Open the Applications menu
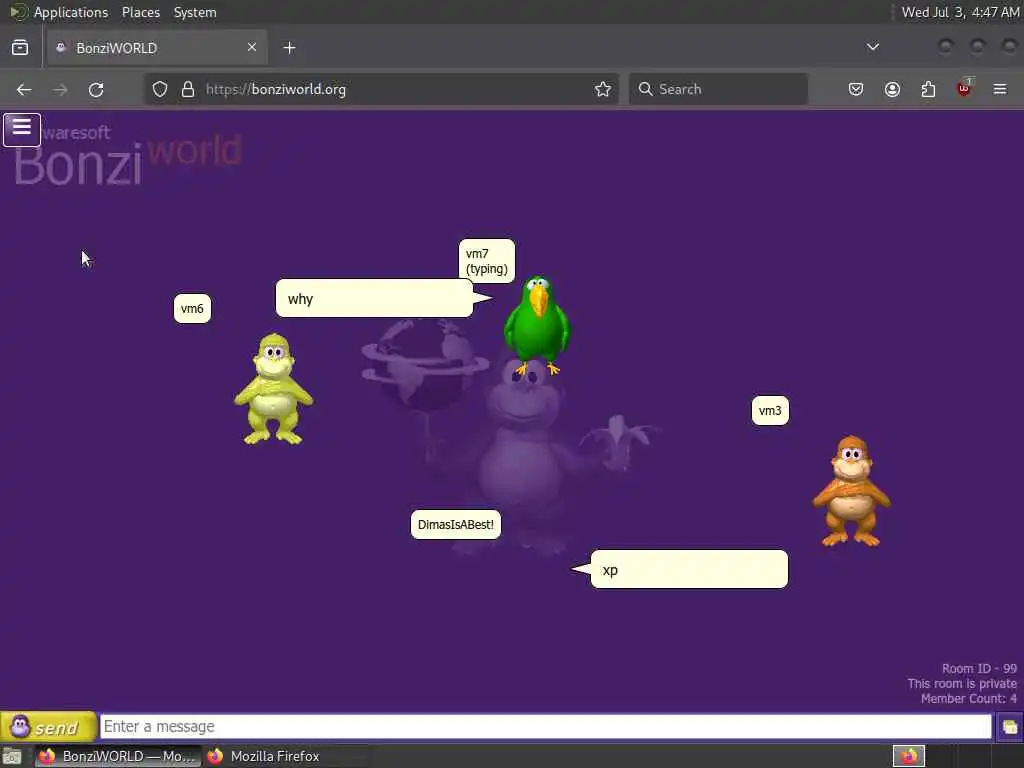 pyautogui.click(x=71, y=12)
